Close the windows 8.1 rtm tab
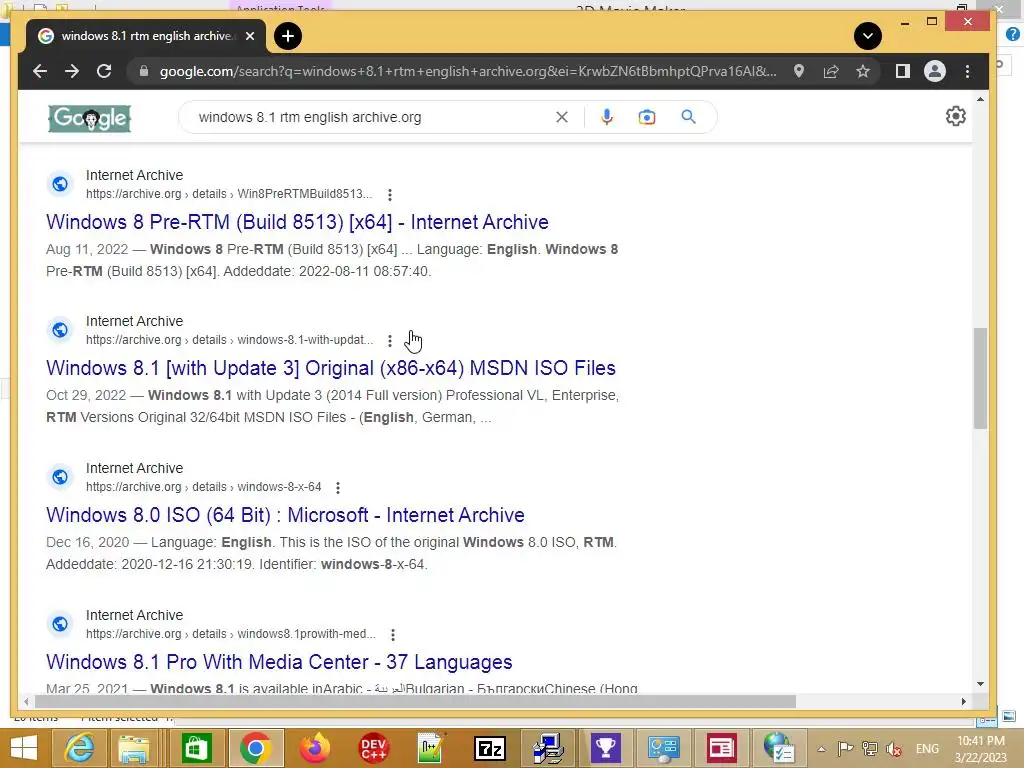 tap(249, 36)
